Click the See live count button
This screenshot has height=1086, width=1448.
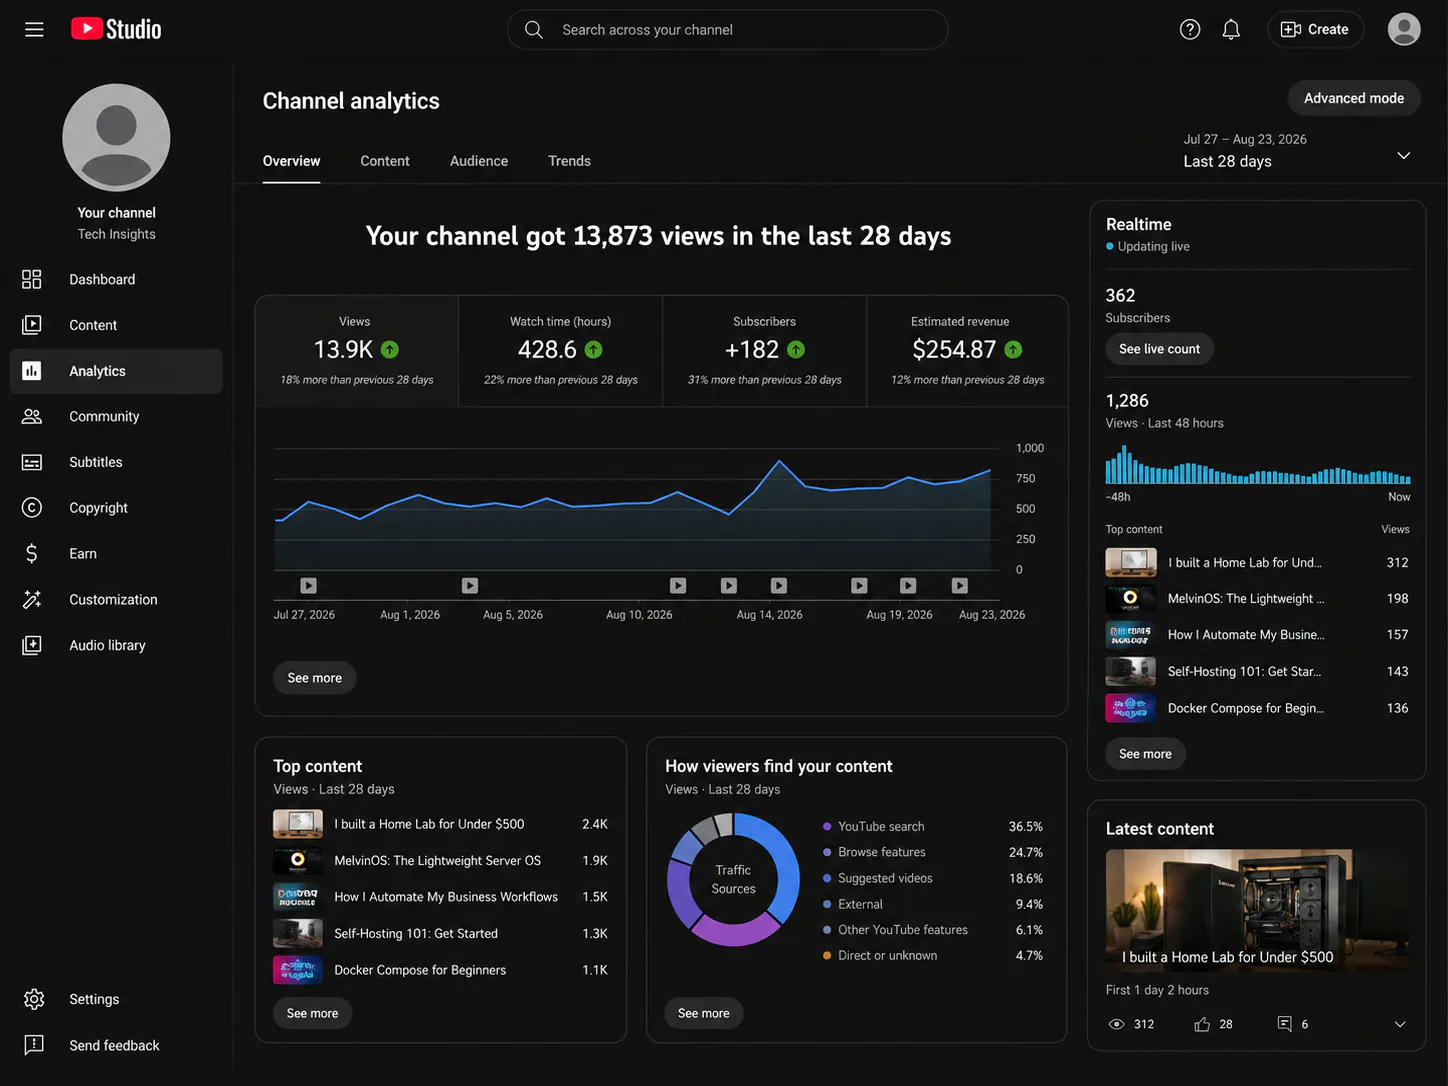pyautogui.click(x=1159, y=349)
